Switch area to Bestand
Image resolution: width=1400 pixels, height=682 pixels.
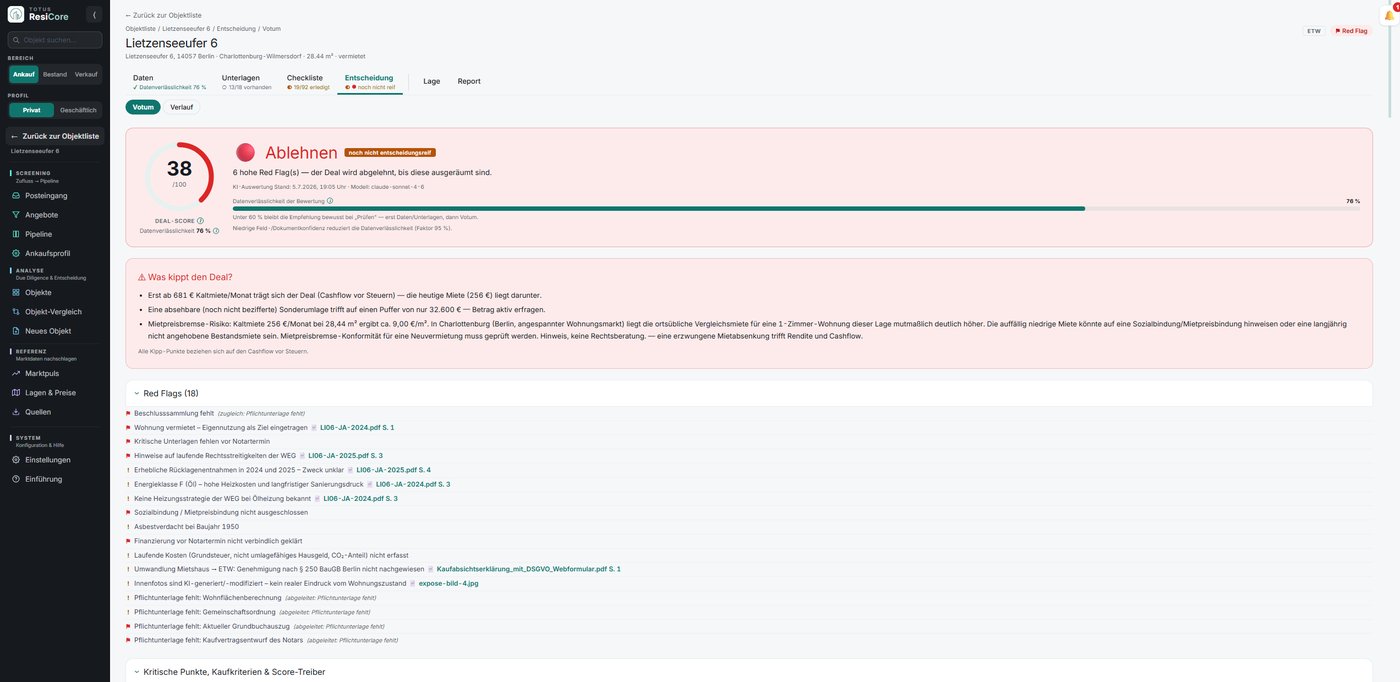click(55, 74)
